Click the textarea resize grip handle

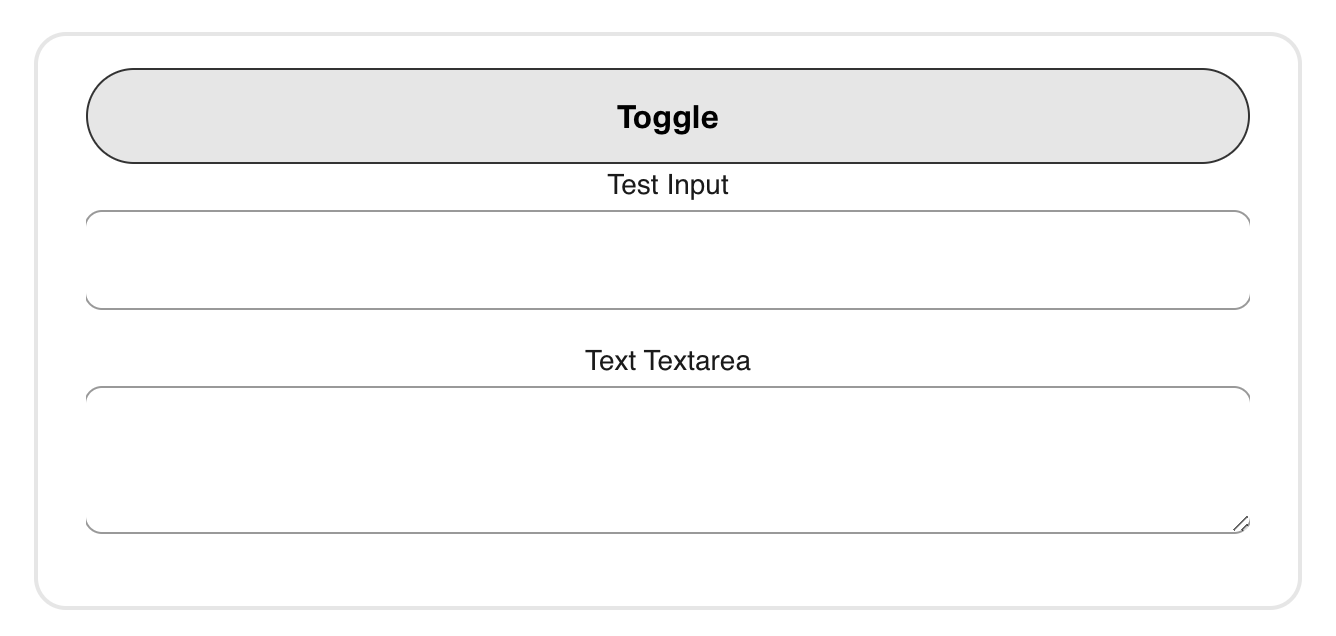pyautogui.click(x=1241, y=521)
